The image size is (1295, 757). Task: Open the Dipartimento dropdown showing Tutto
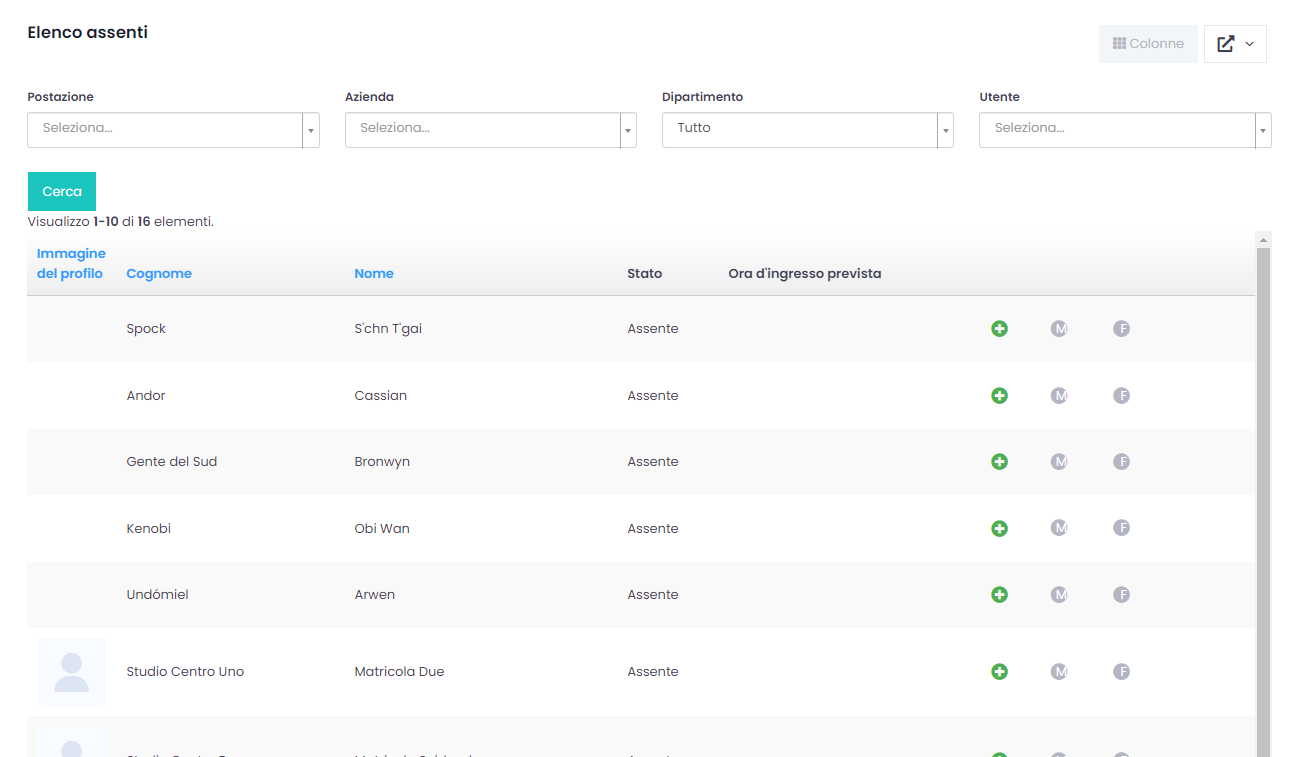pos(807,130)
